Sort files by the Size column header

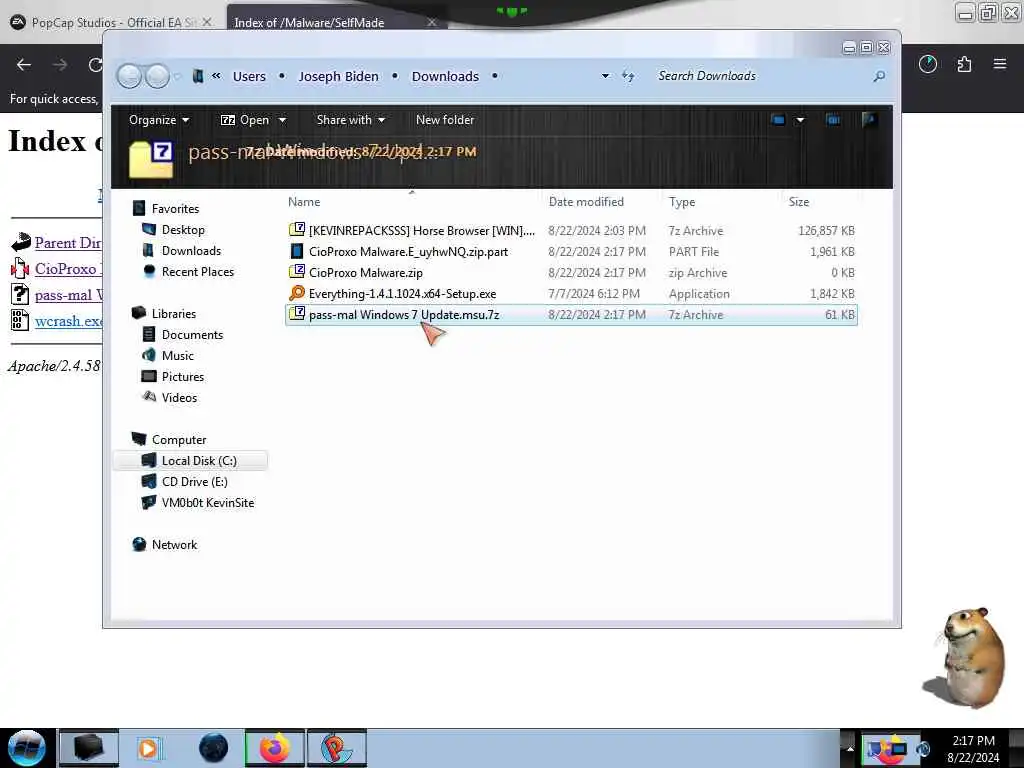(x=799, y=202)
